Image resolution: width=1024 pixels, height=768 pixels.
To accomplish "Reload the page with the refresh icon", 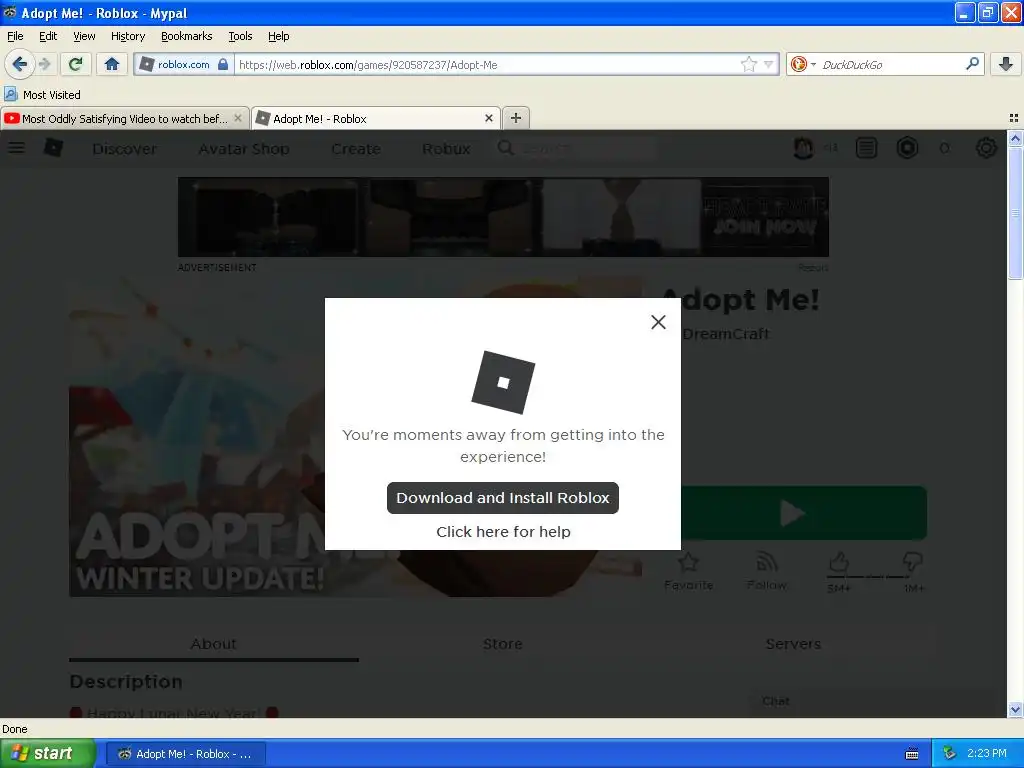I will (76, 64).
